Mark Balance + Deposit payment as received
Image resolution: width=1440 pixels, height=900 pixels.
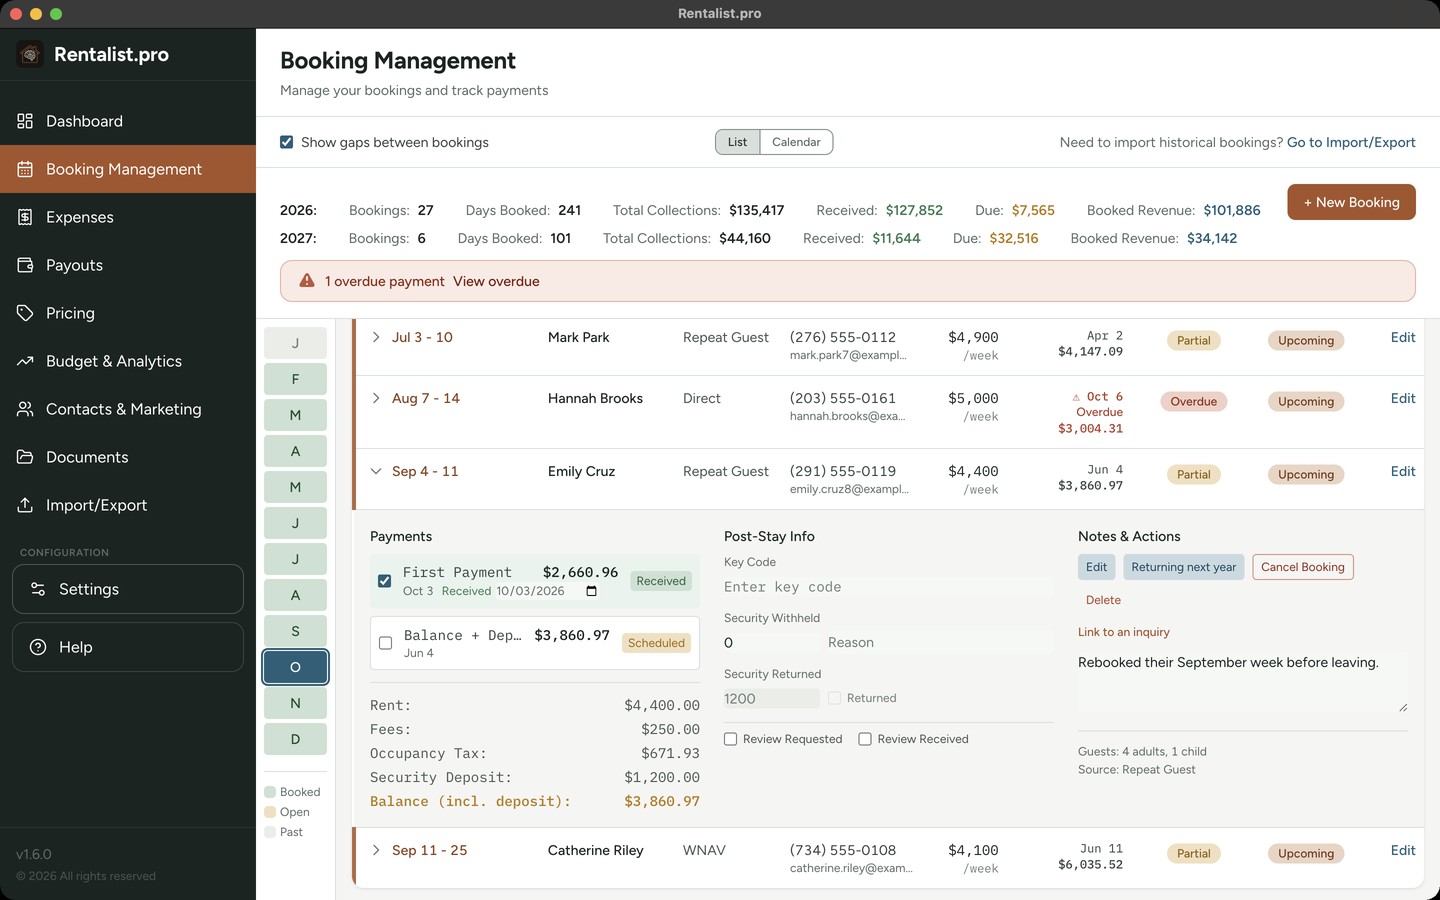click(x=385, y=643)
